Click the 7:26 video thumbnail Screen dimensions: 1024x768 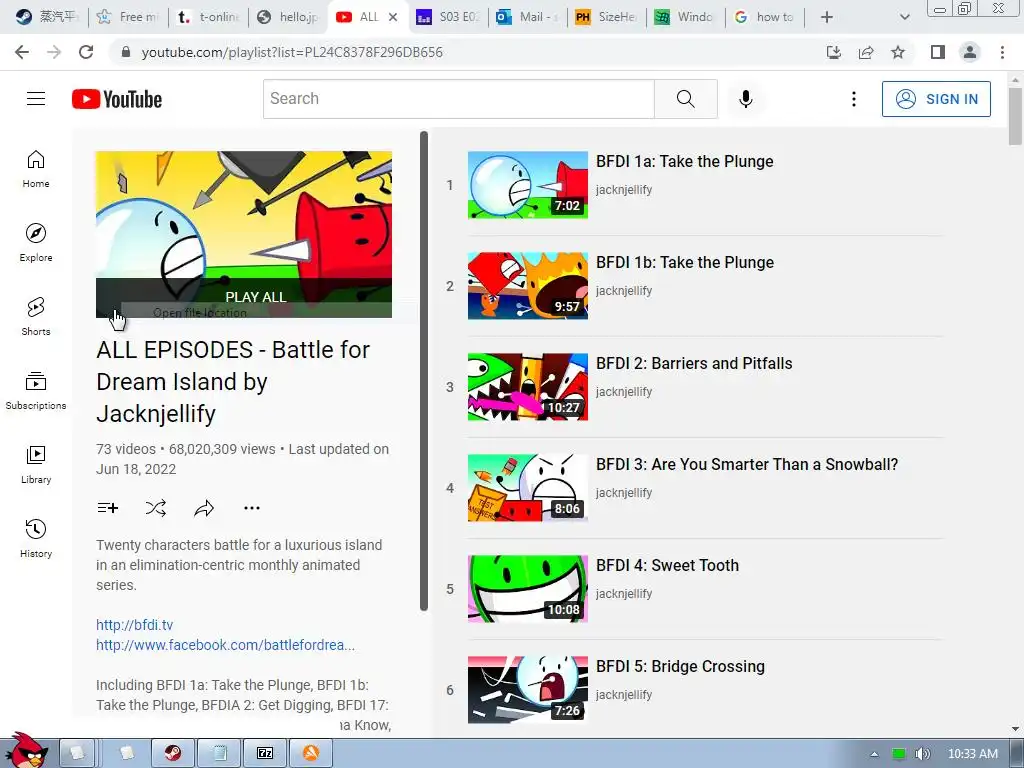pyautogui.click(x=528, y=690)
